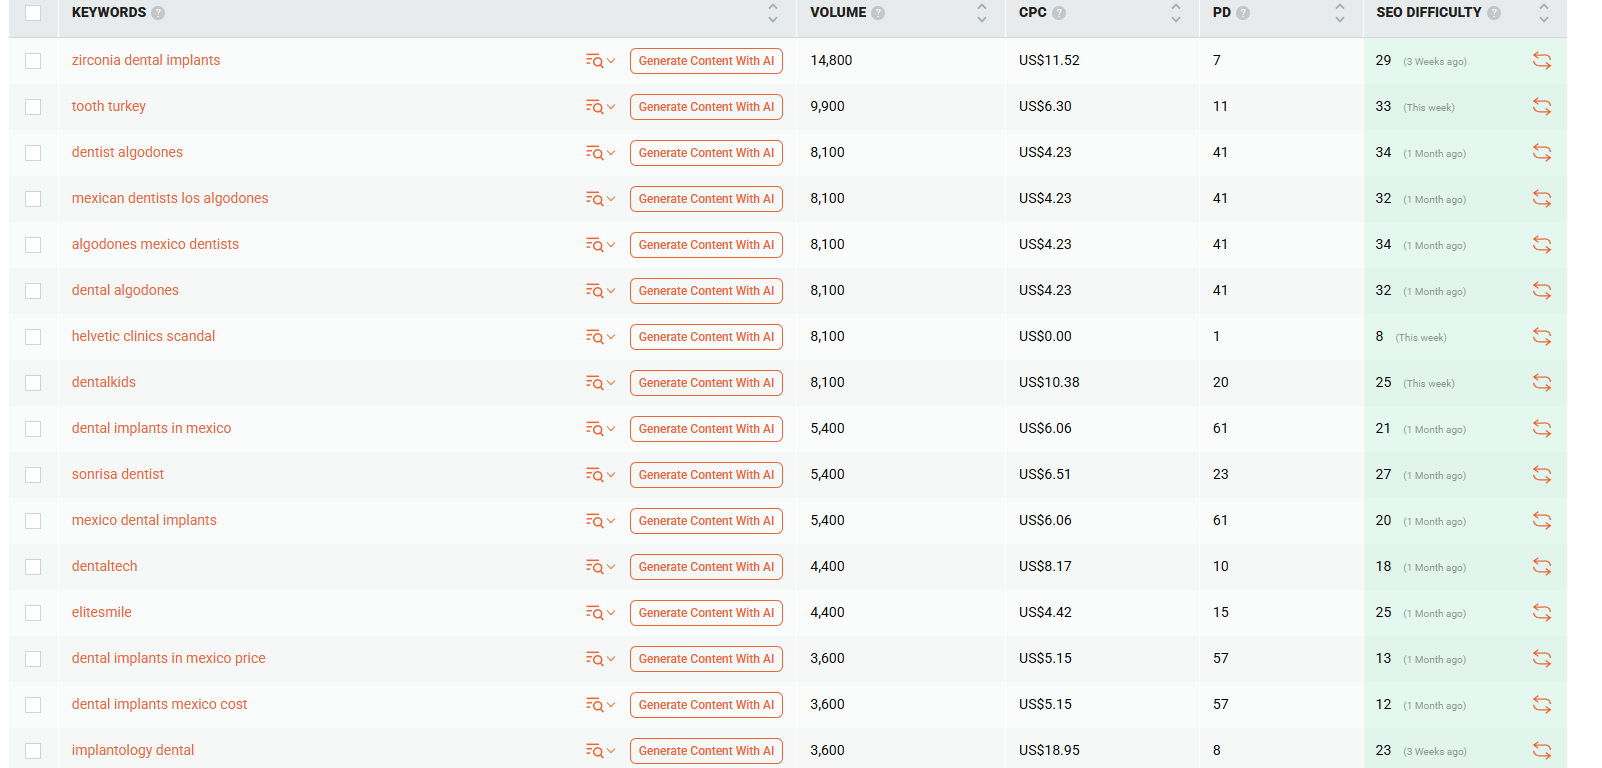Open search dropdown for mexico dental implants
The image size is (1602, 768).
600,521
